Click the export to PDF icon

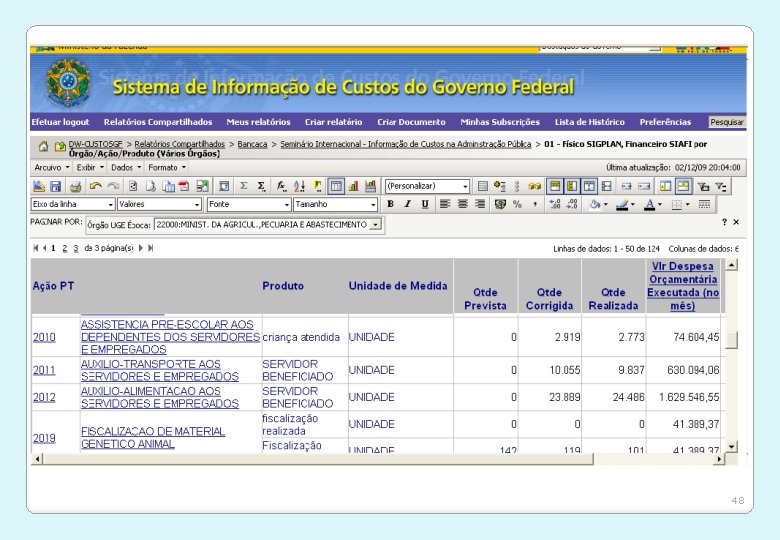(184, 186)
